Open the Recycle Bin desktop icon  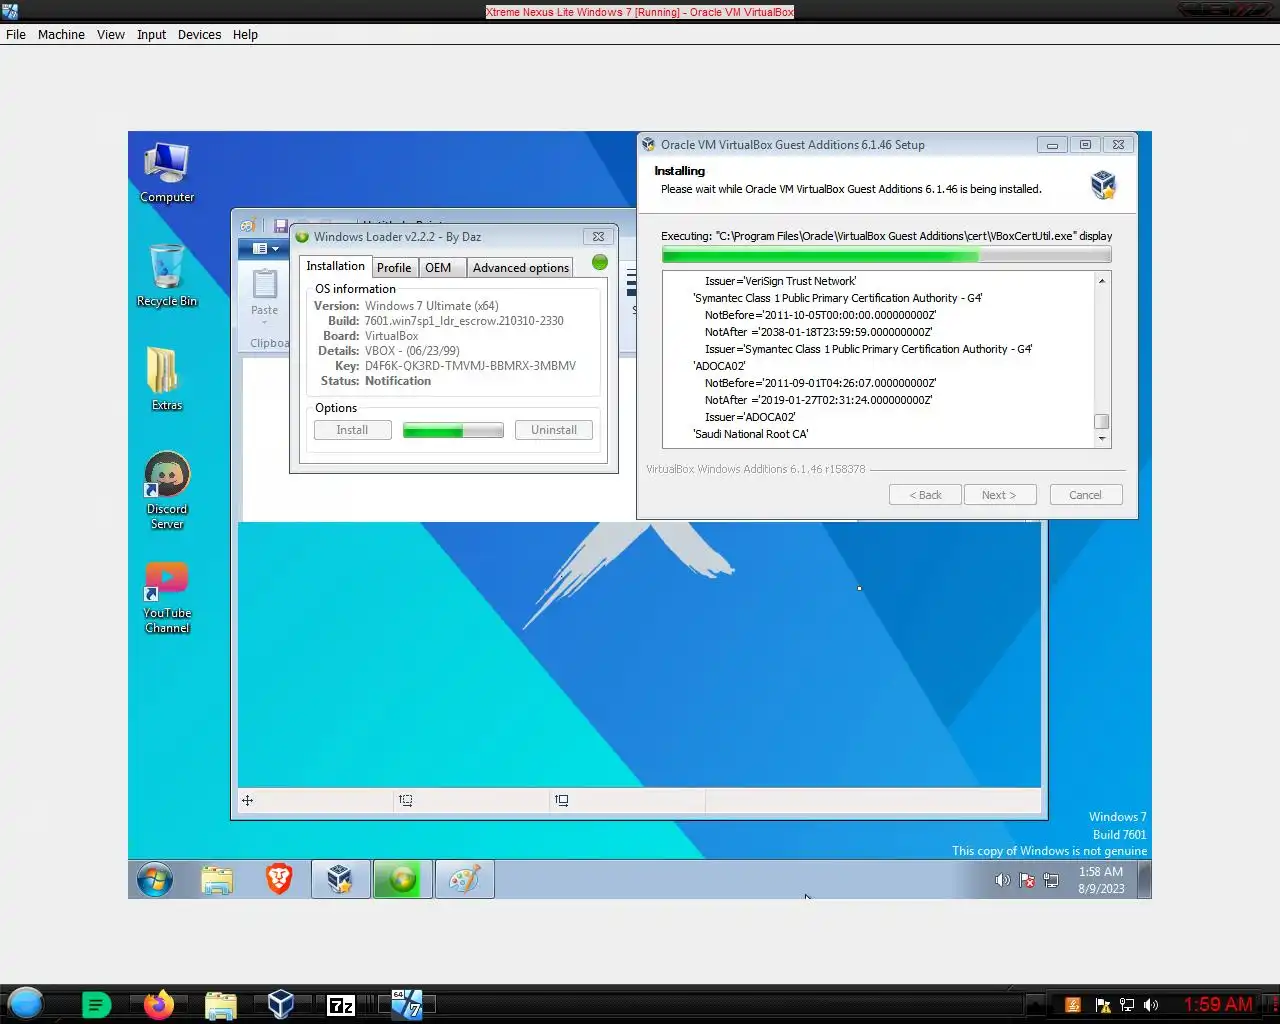(x=166, y=276)
